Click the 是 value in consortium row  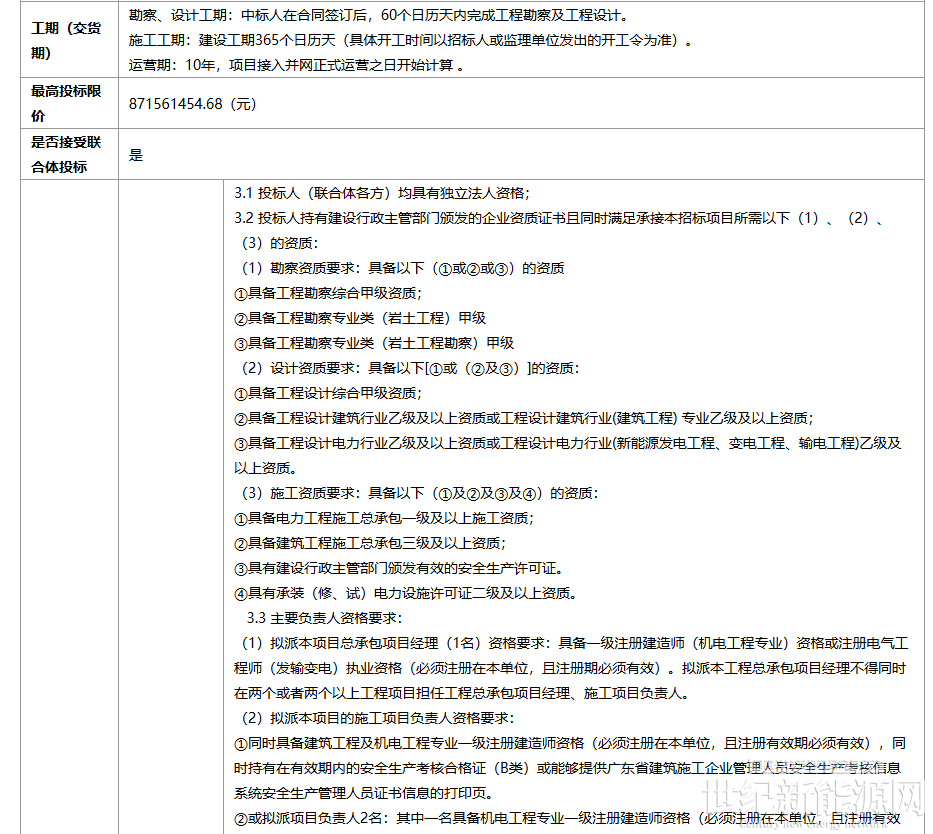(137, 155)
